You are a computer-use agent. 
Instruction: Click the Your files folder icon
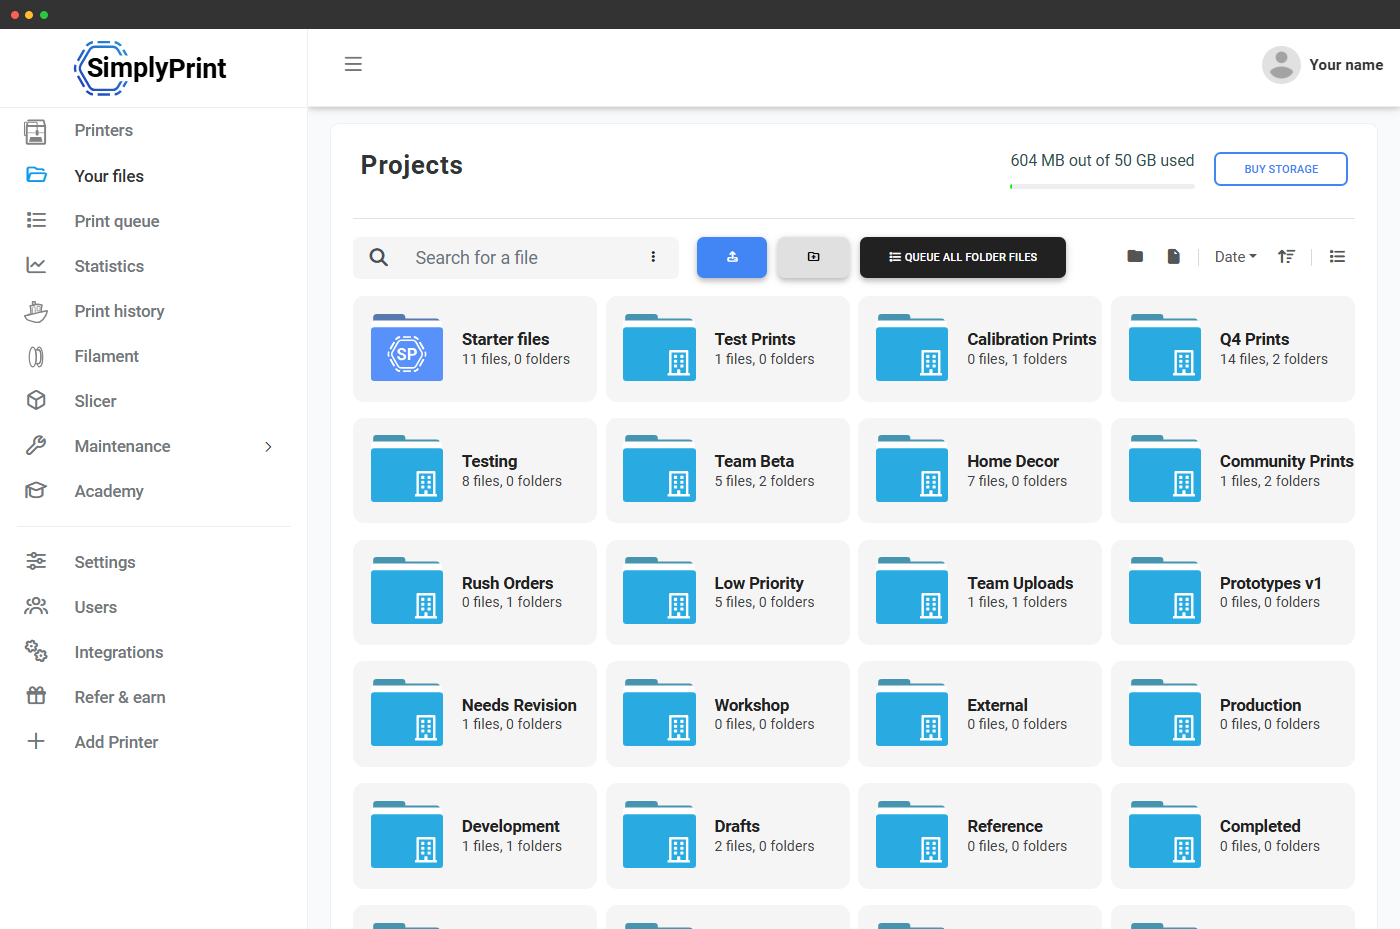[x=36, y=175]
